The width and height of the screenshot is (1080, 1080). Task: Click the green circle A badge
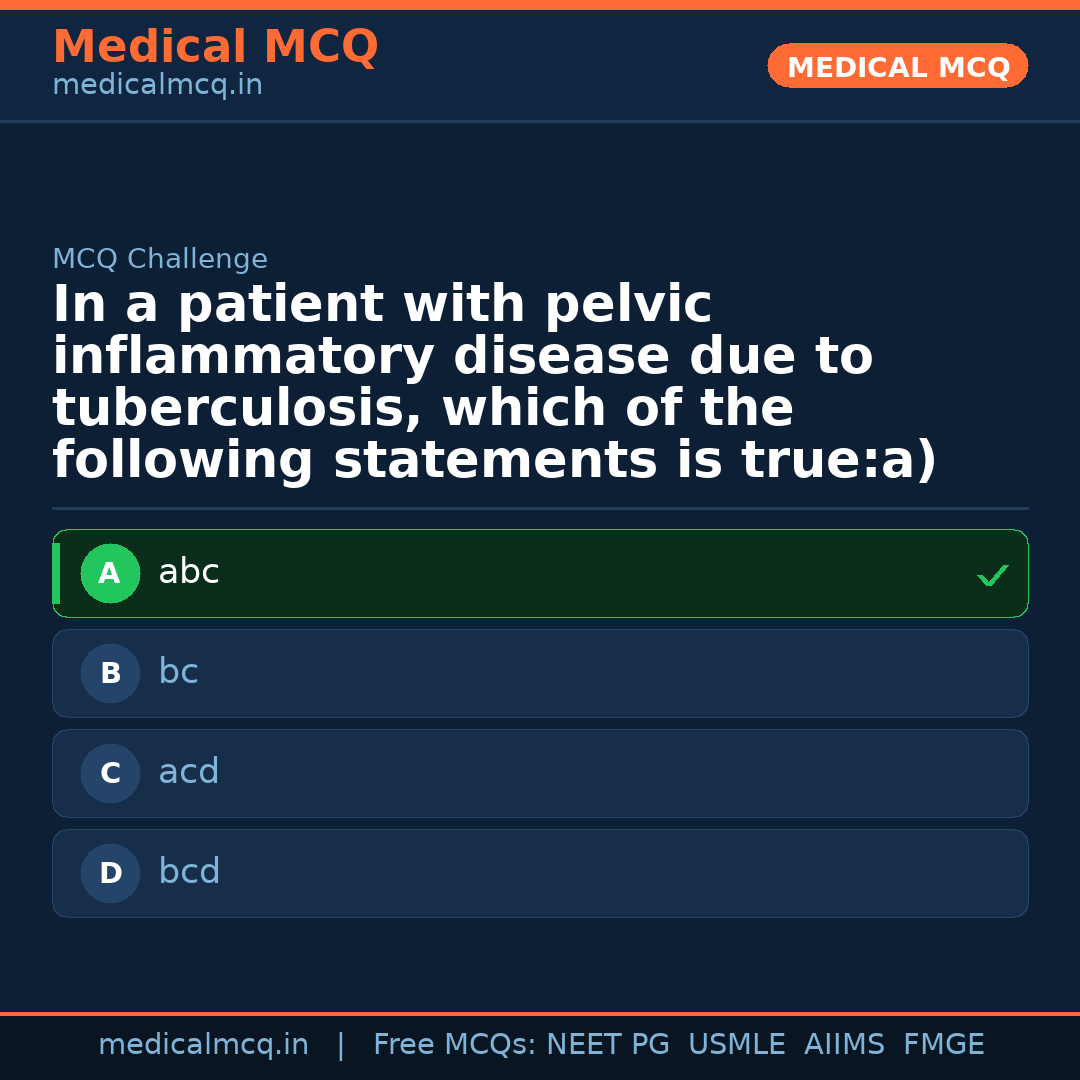(110, 574)
